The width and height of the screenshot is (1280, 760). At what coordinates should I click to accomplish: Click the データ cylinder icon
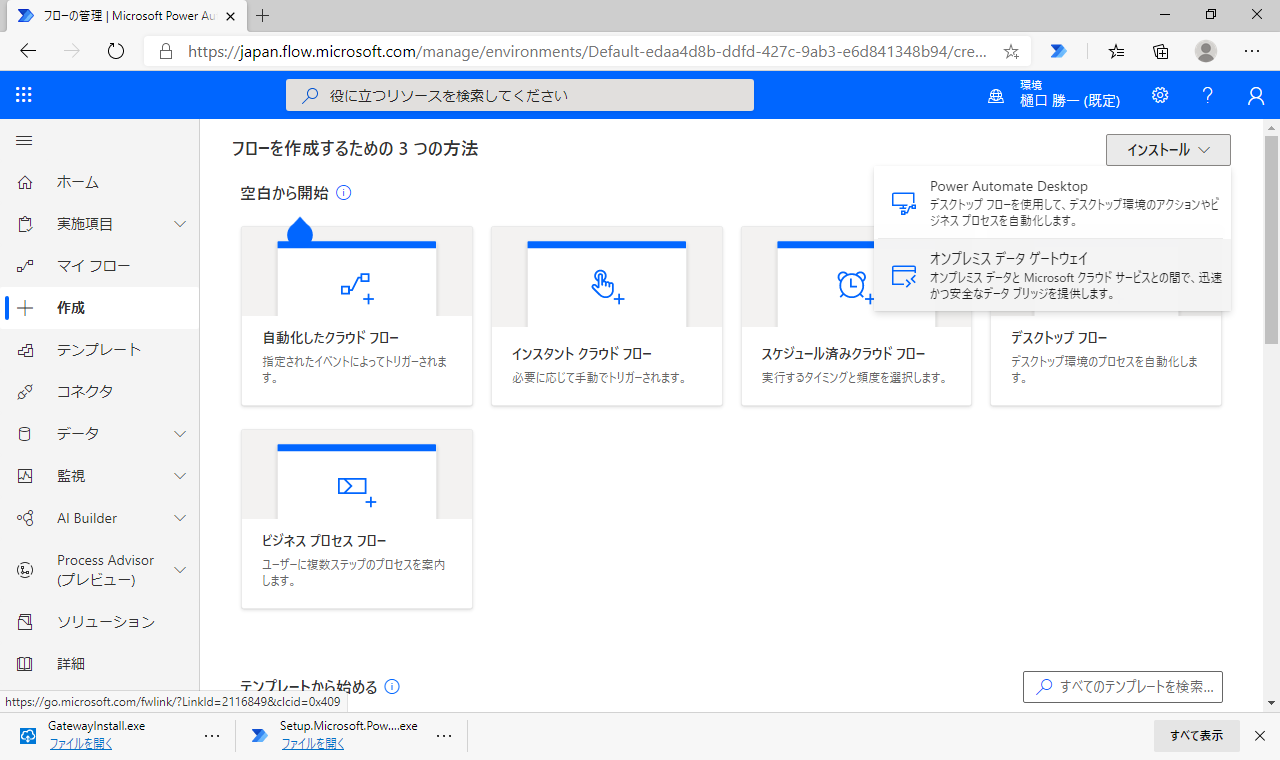coord(25,434)
